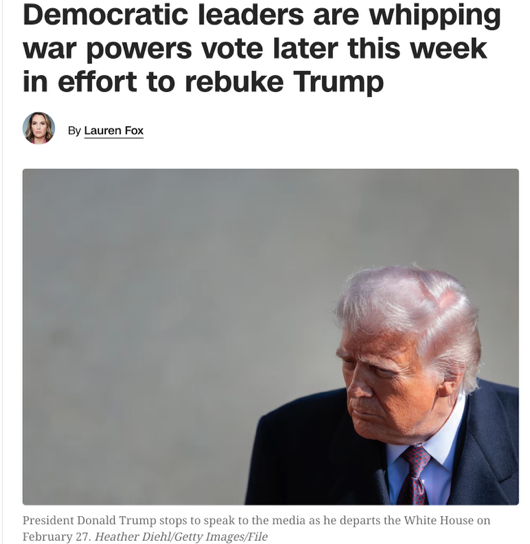Click the word "rebuke" in the headline
530x544 pixels.
pos(234,82)
